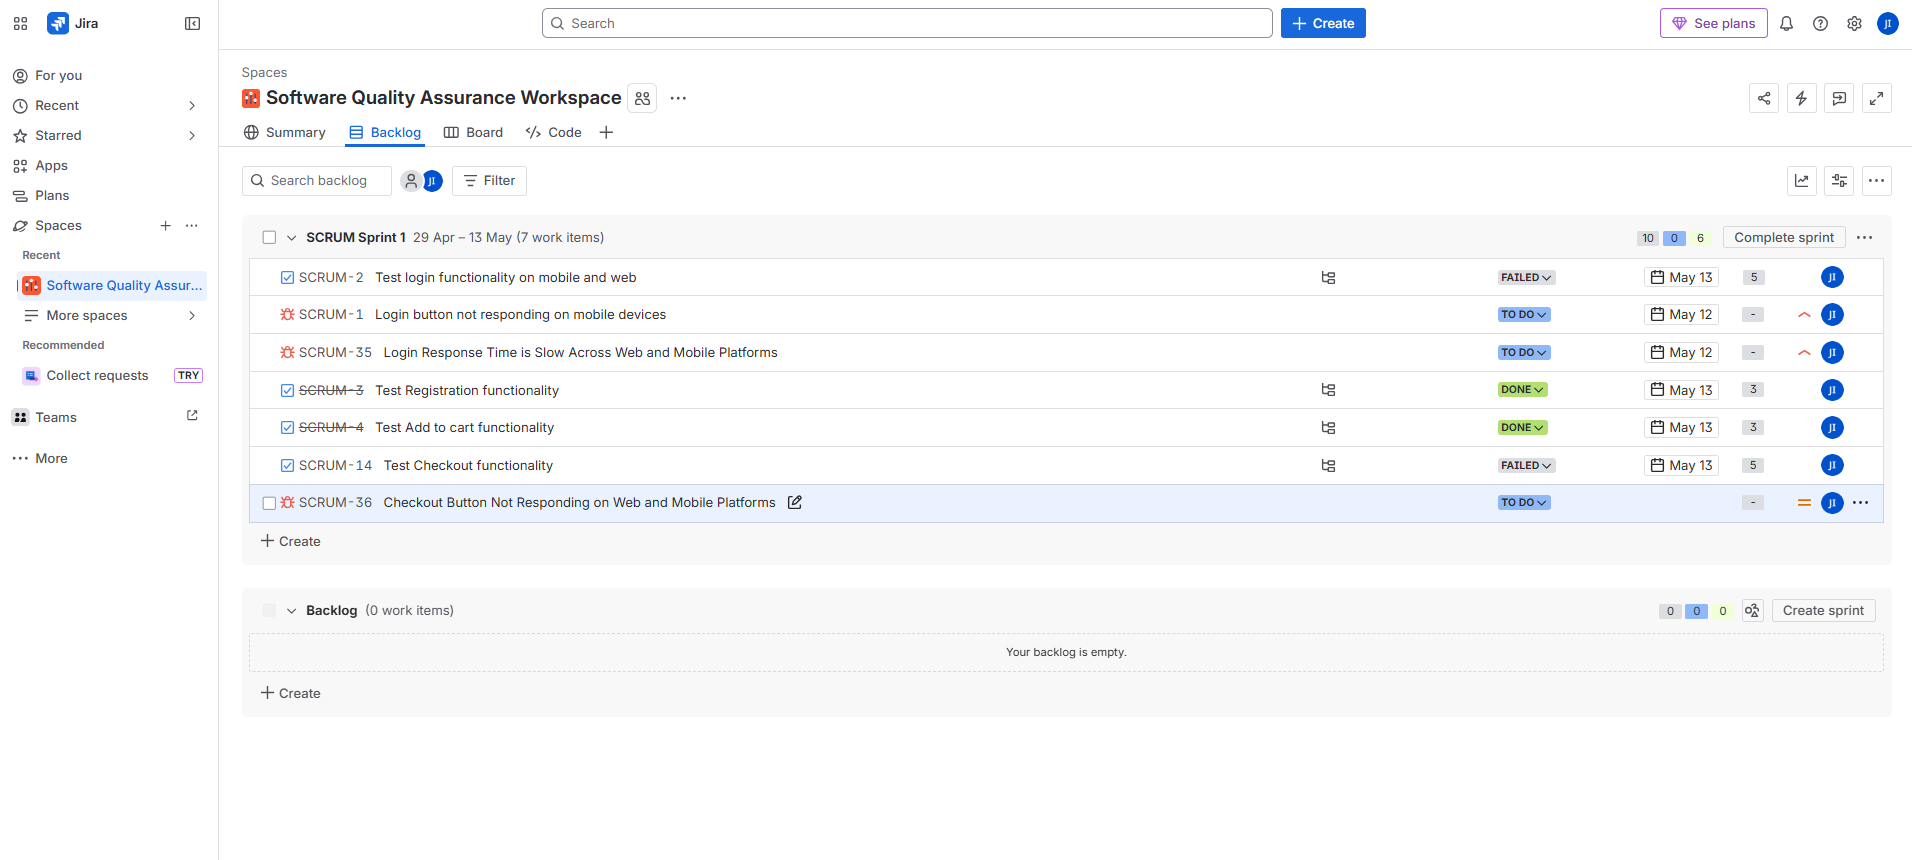This screenshot has width=1912, height=860.
Task: Add a new space with plus icon
Action: pos(165,226)
